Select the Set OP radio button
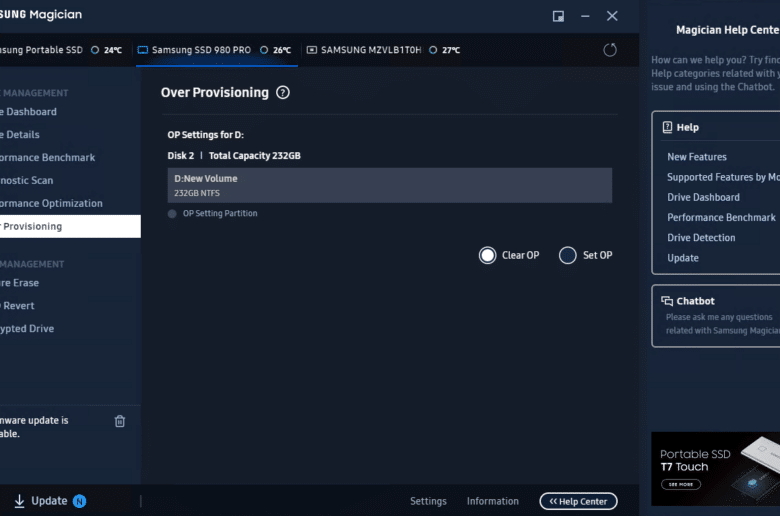Image resolution: width=780 pixels, height=516 pixels. (x=568, y=255)
